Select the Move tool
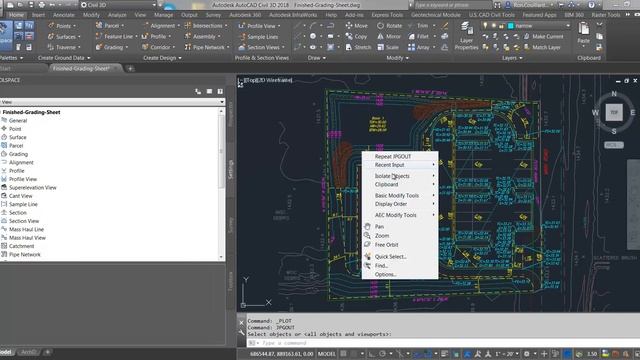 click(356, 26)
